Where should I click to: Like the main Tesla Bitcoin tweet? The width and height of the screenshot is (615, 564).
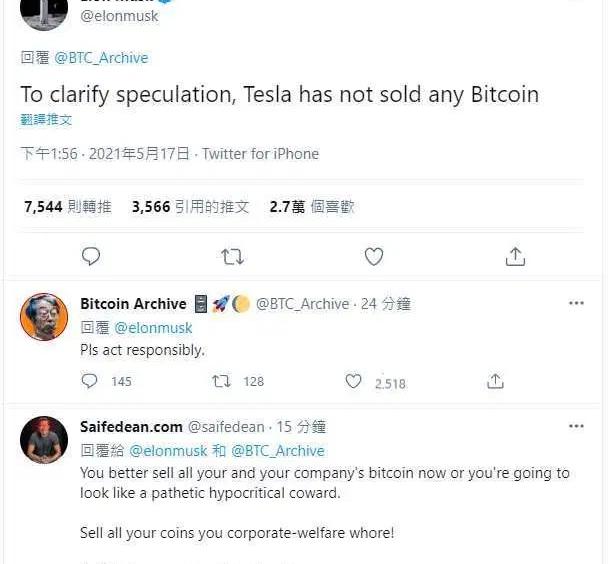coord(374,257)
